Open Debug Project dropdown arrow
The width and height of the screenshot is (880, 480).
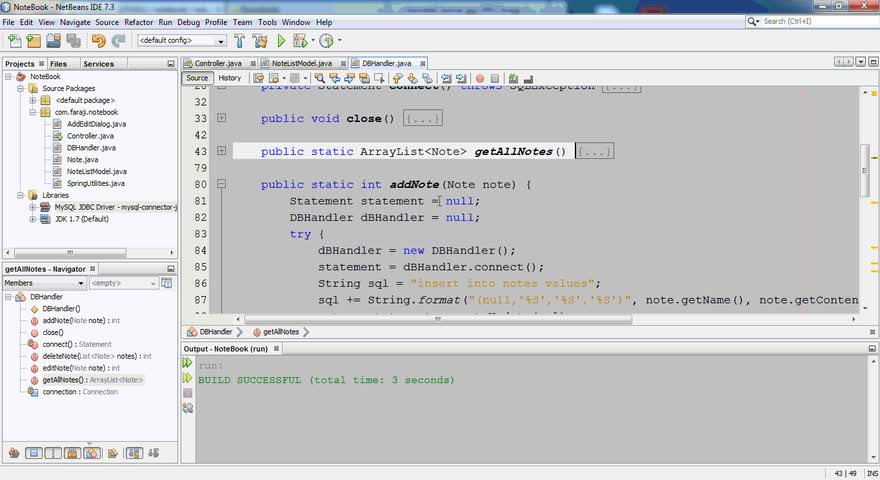313,40
